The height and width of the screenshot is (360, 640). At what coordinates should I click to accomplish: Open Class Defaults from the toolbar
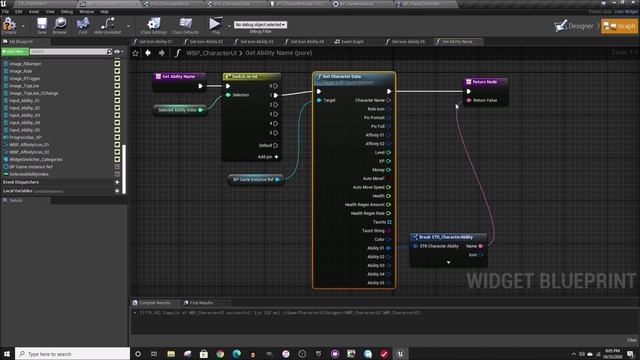(x=185, y=24)
